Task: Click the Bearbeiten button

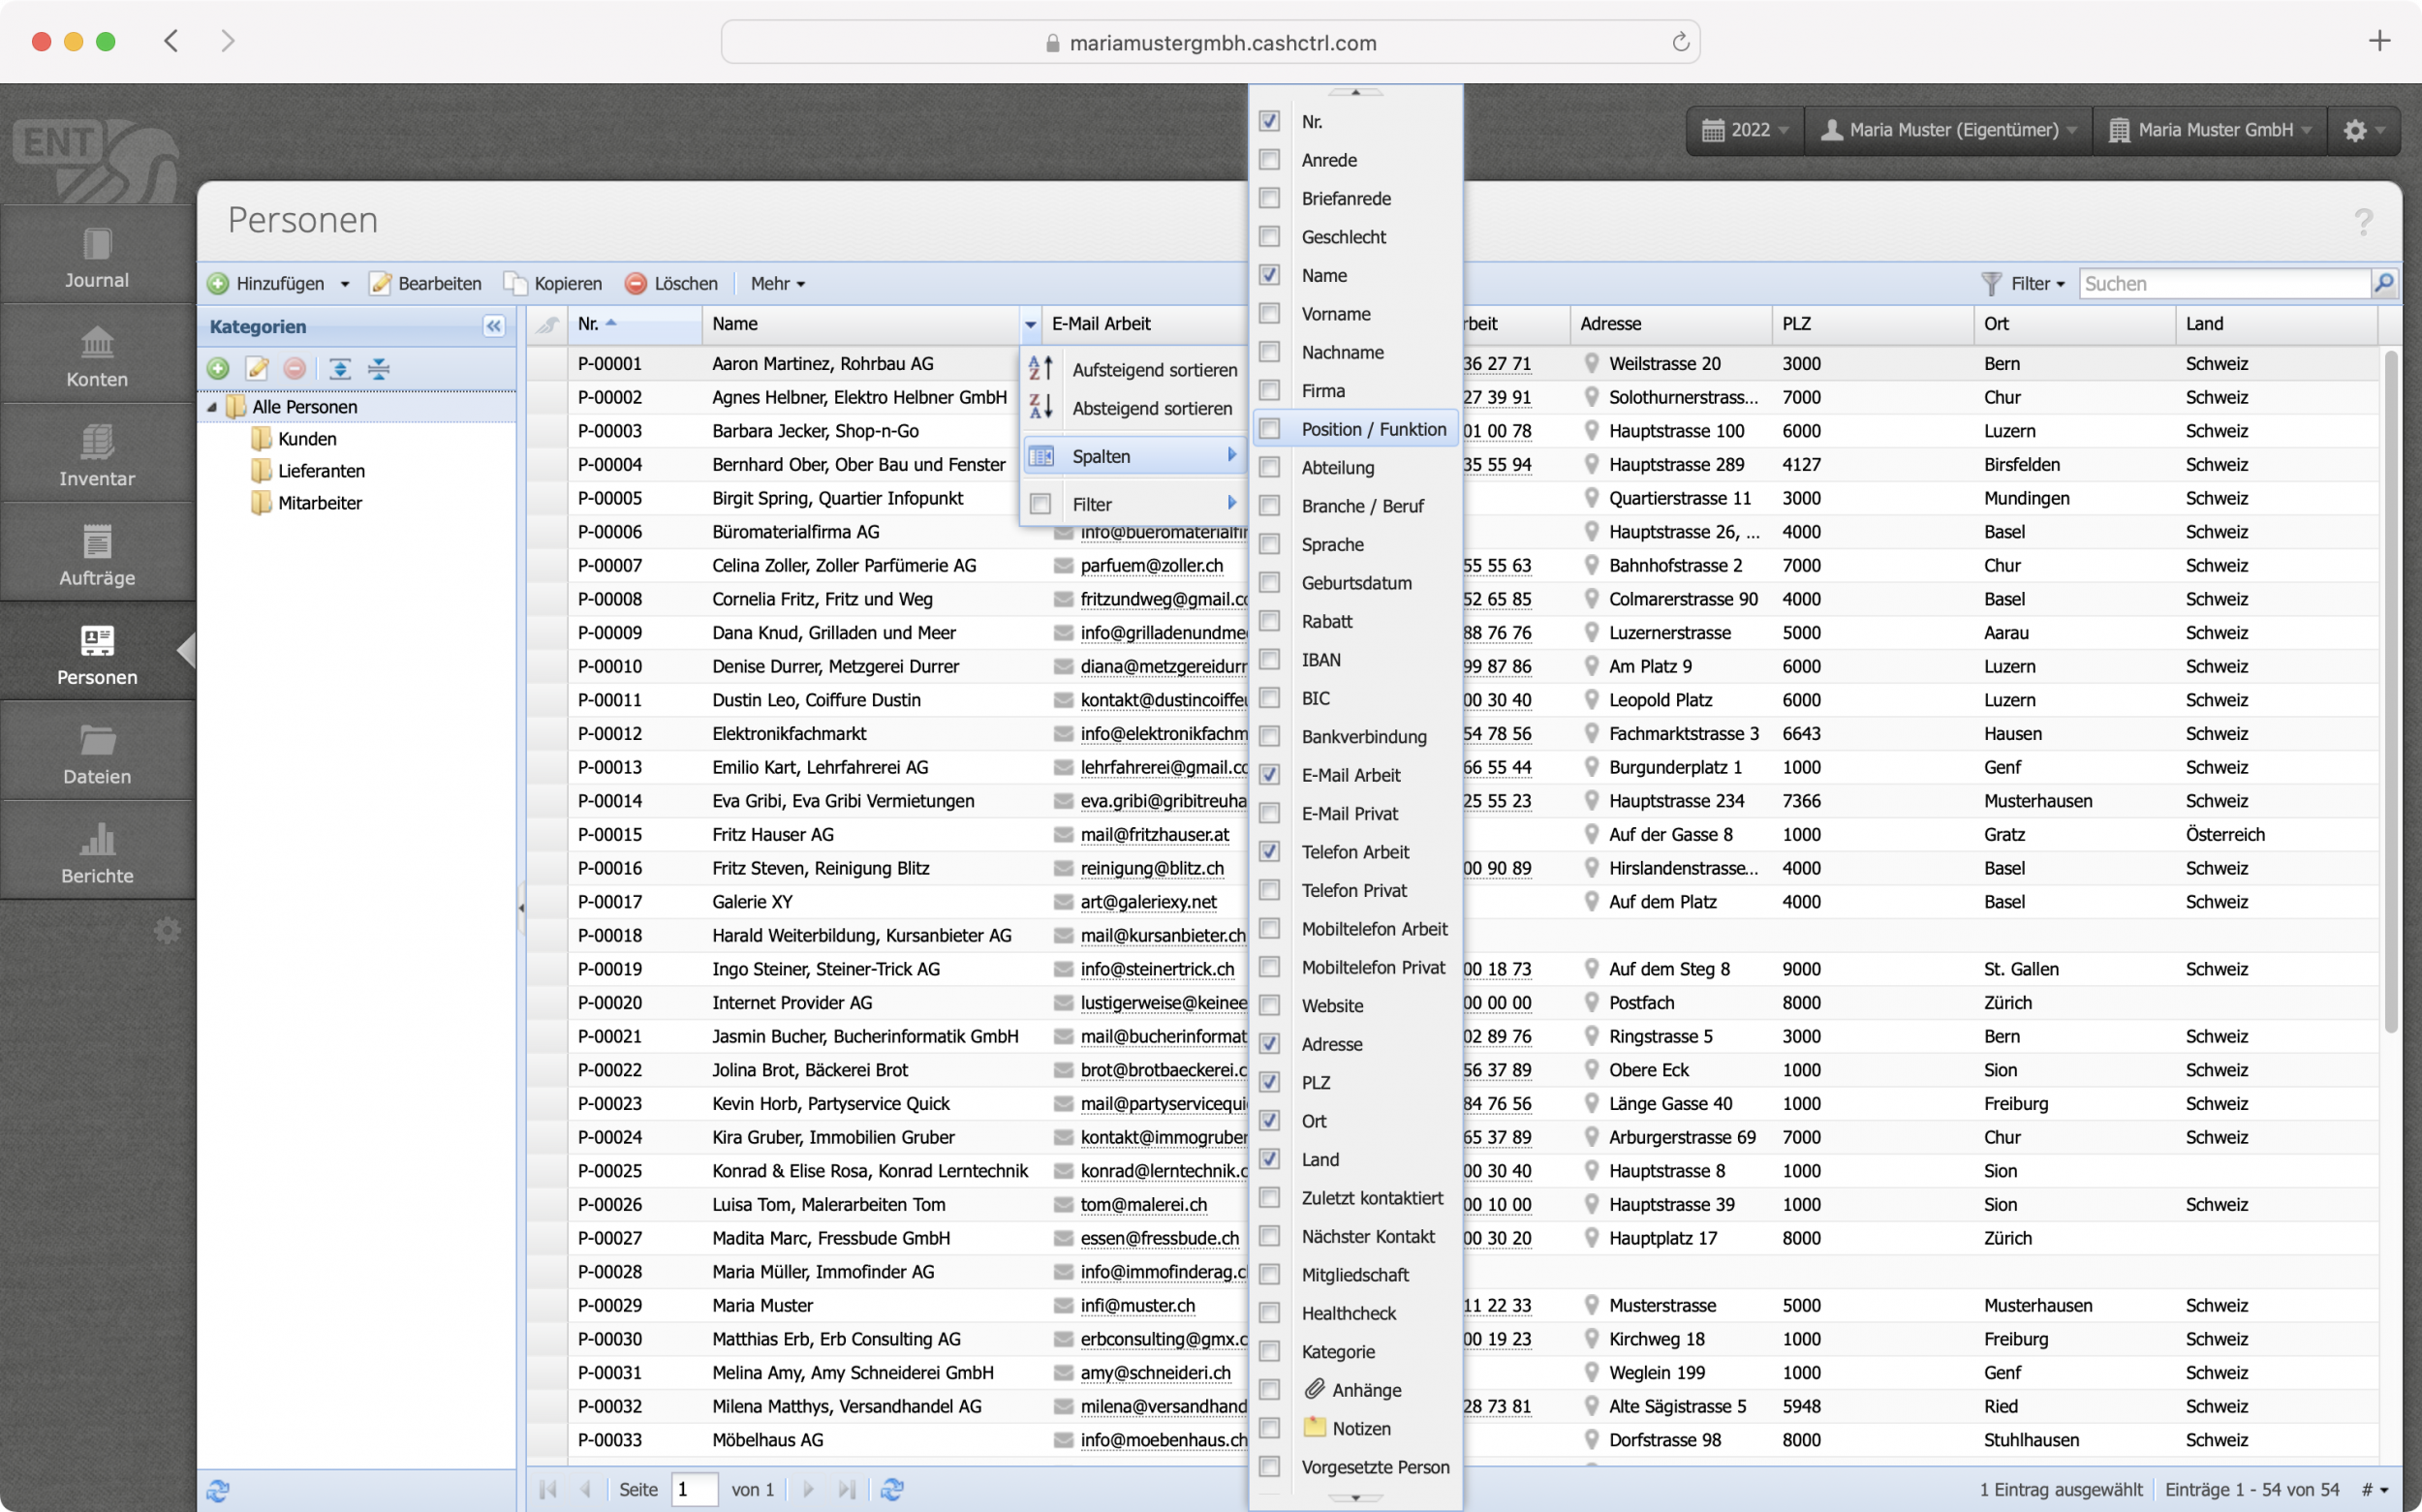Action: click(426, 283)
